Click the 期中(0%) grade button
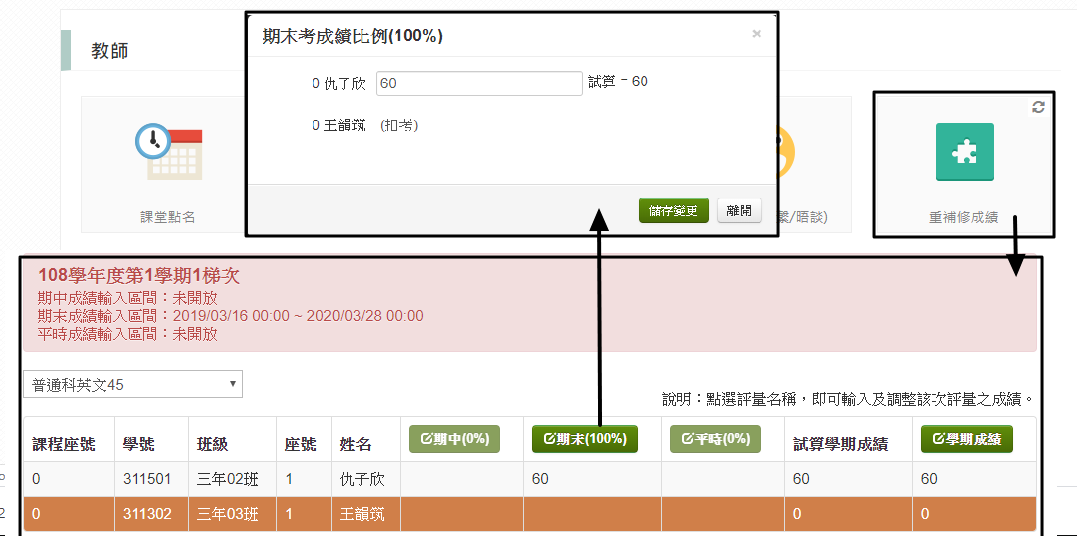This screenshot has height=536, width=1077. pos(454,439)
